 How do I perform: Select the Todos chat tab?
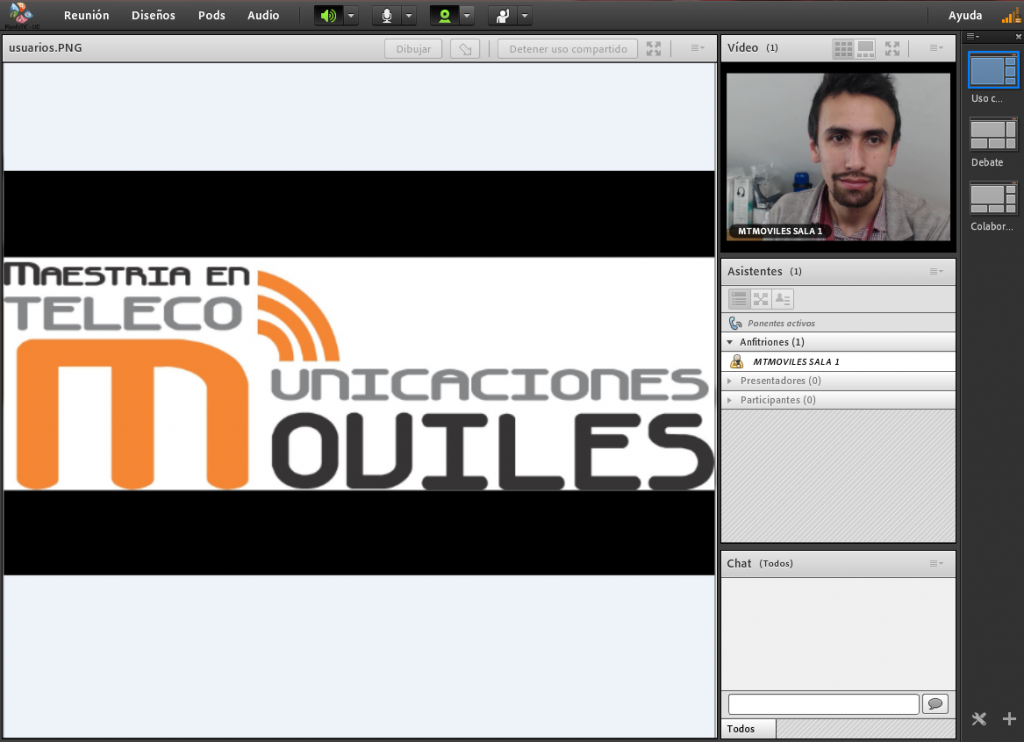pyautogui.click(x=748, y=728)
